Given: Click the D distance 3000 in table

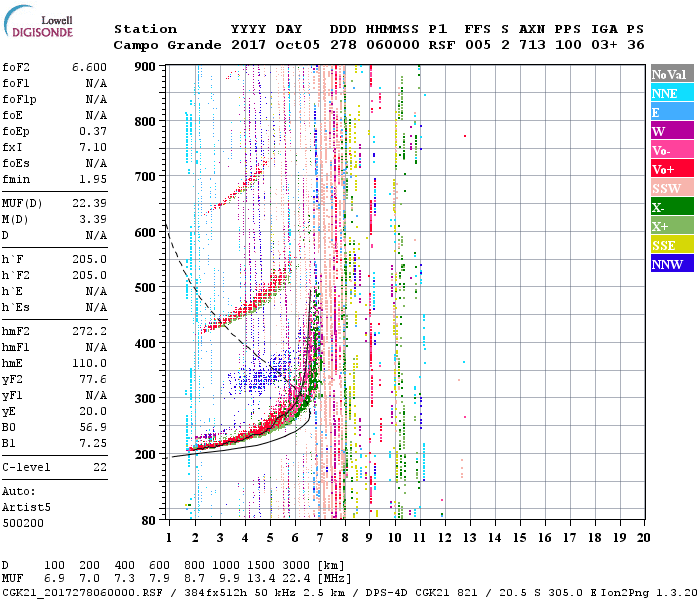Looking at the screenshot, I should pos(296,566).
